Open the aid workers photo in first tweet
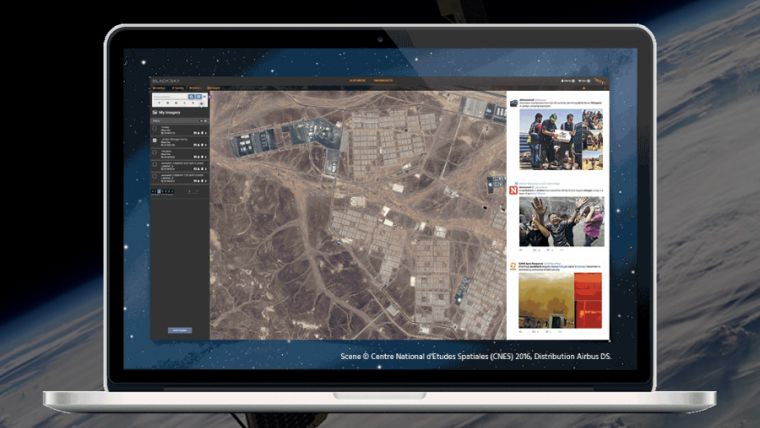 point(551,139)
